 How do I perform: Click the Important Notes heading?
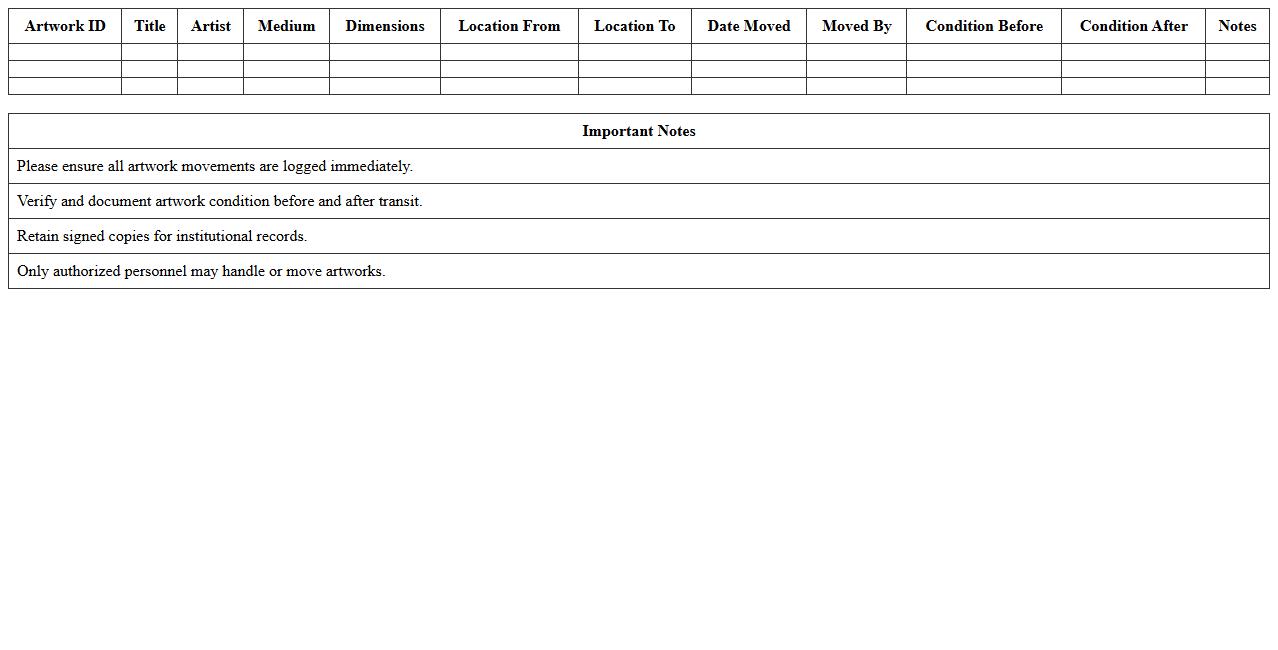click(x=639, y=131)
